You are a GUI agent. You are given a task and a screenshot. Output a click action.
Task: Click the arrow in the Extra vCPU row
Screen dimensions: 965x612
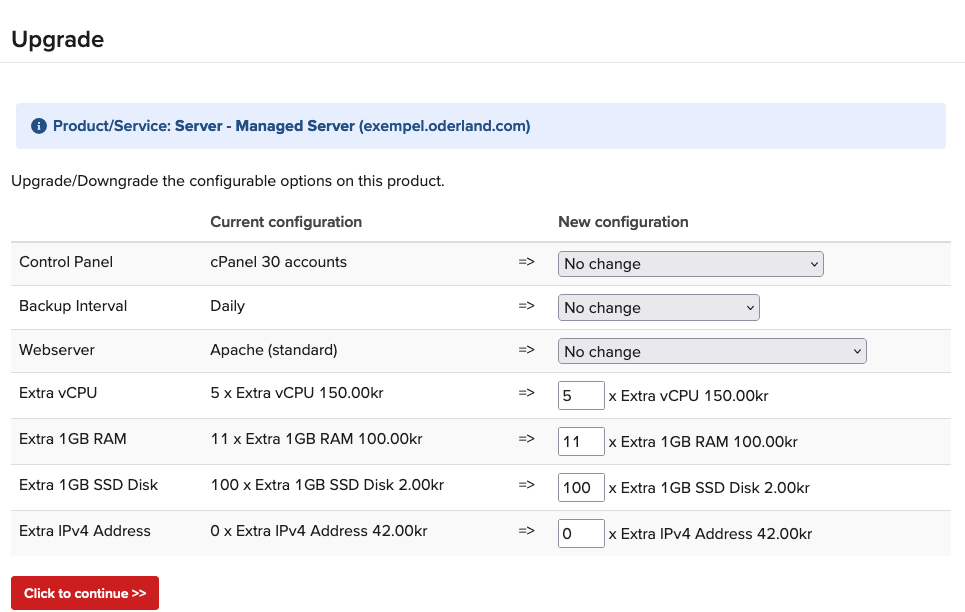527,394
